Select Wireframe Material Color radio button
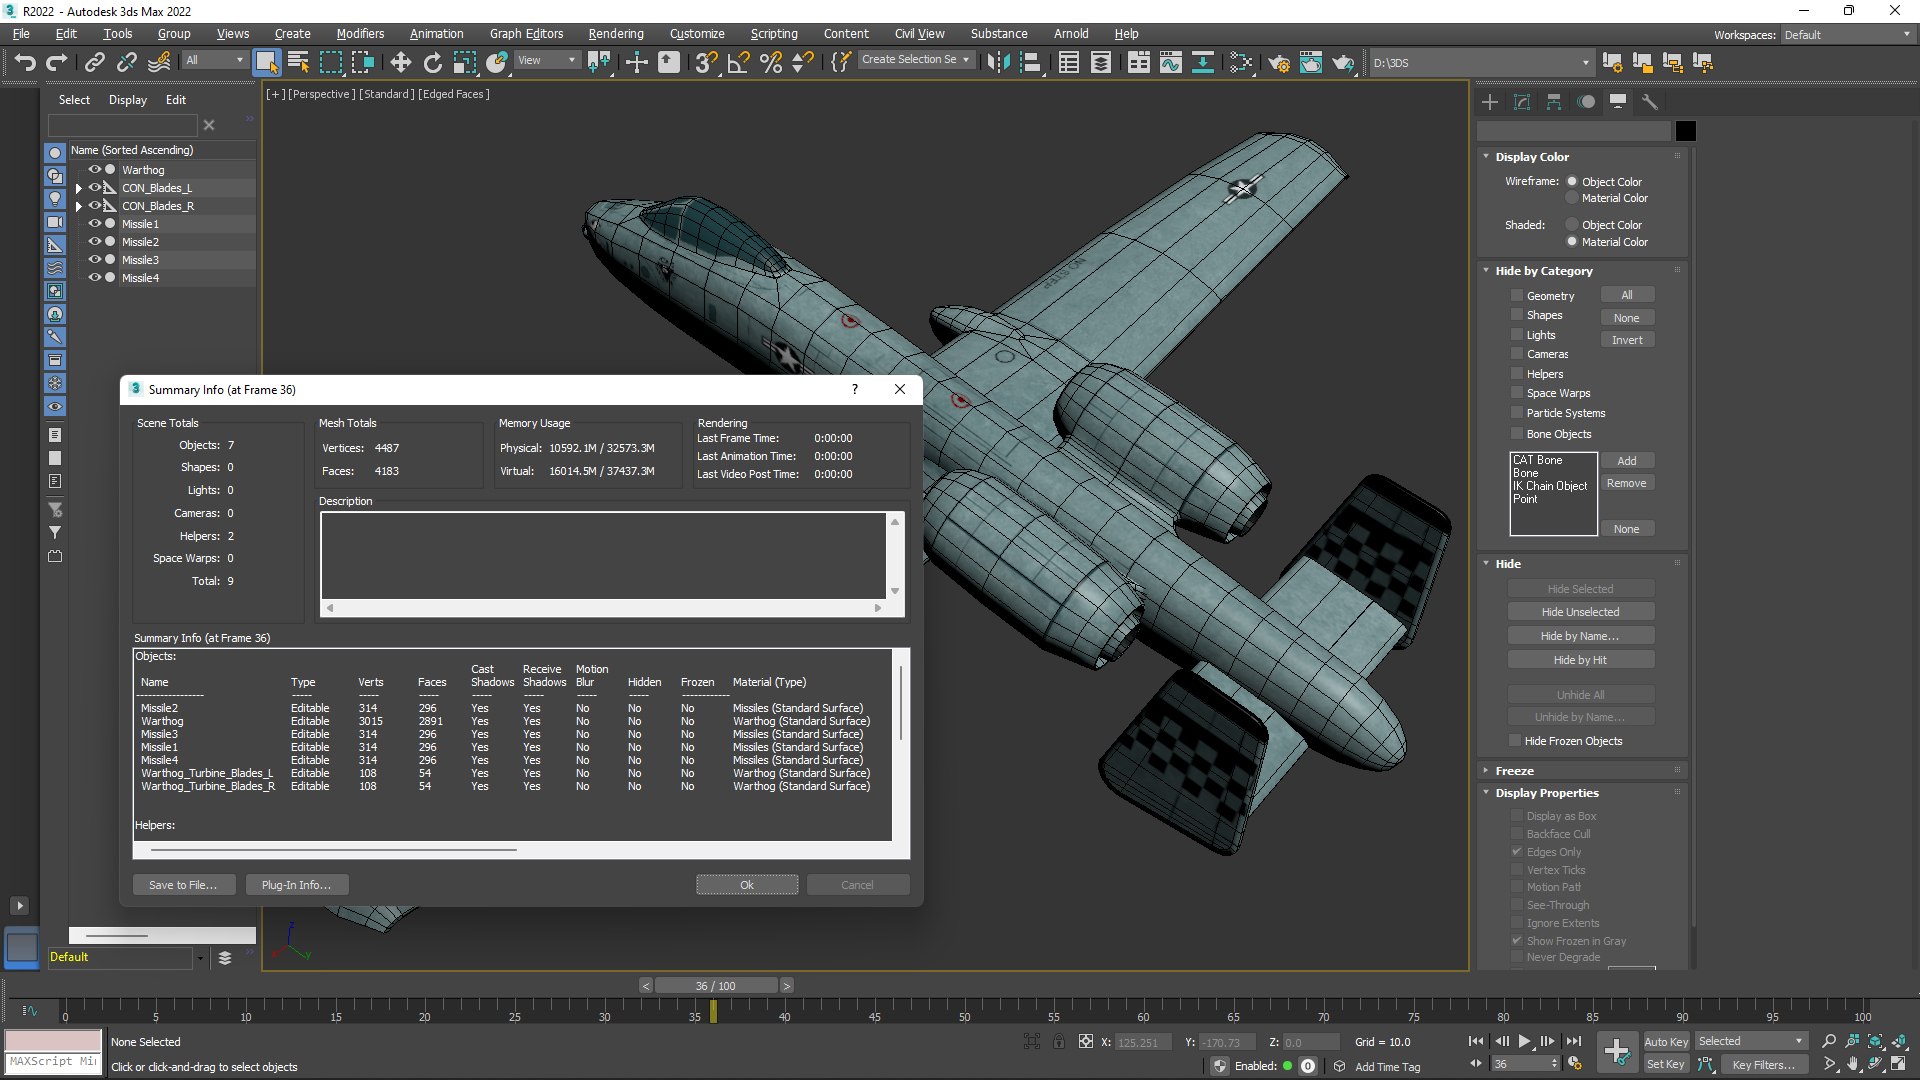 [x=1572, y=198]
